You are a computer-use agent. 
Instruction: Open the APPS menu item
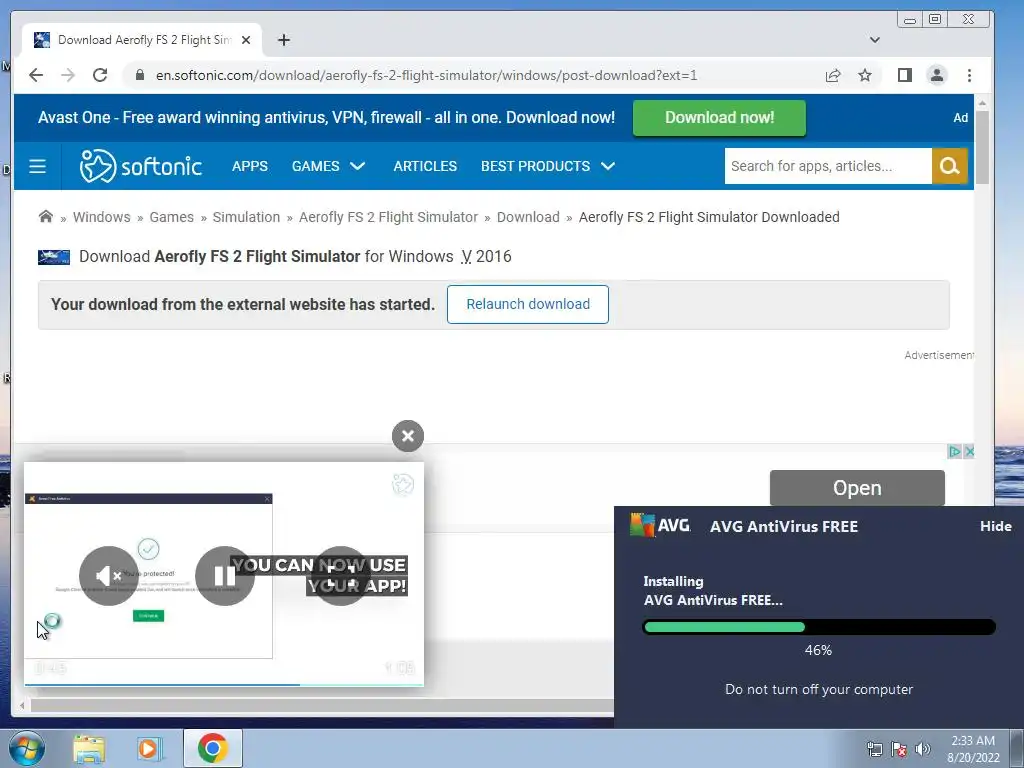(249, 166)
